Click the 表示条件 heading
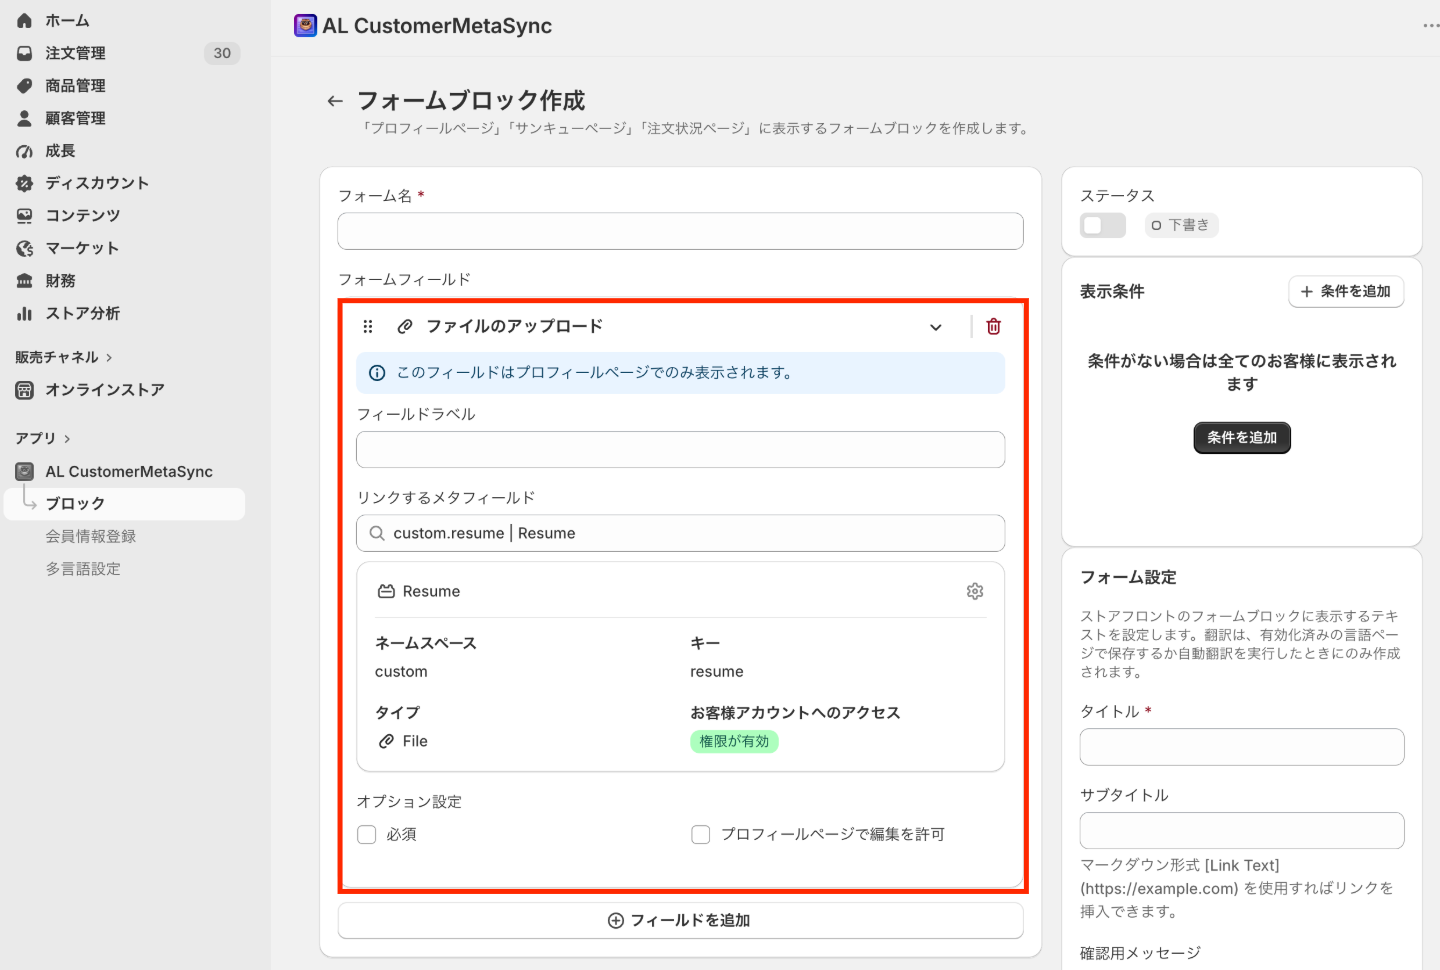Viewport: 1440px width, 970px height. pyautogui.click(x=1112, y=292)
